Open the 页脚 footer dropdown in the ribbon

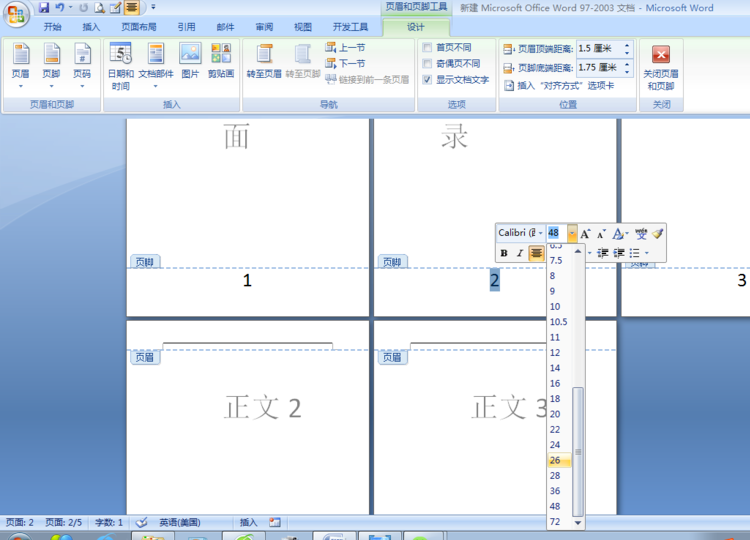pos(51,66)
